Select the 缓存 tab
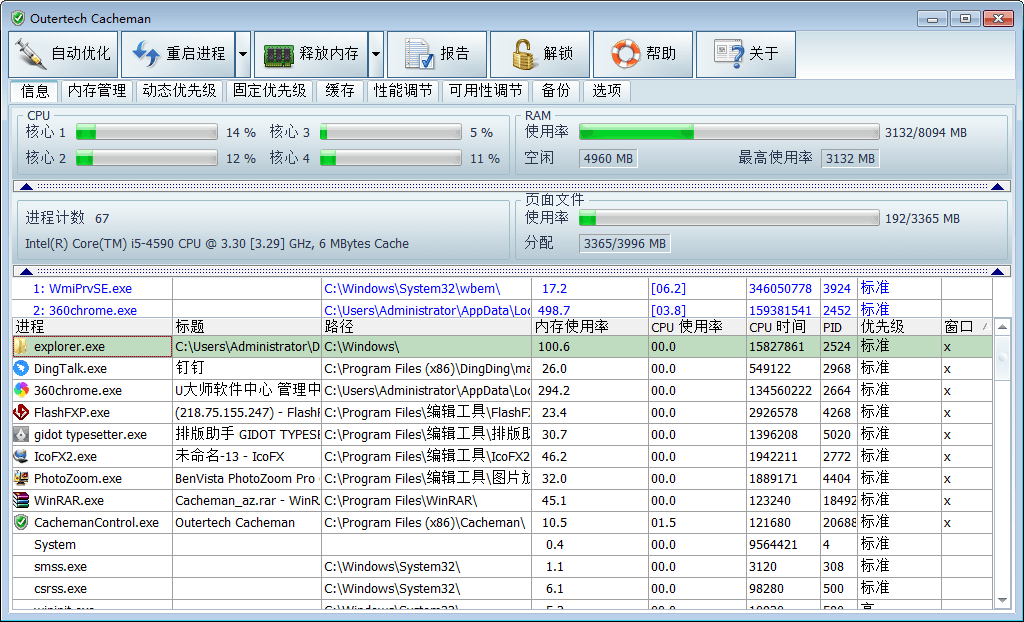The height and width of the screenshot is (622, 1024). coord(340,91)
